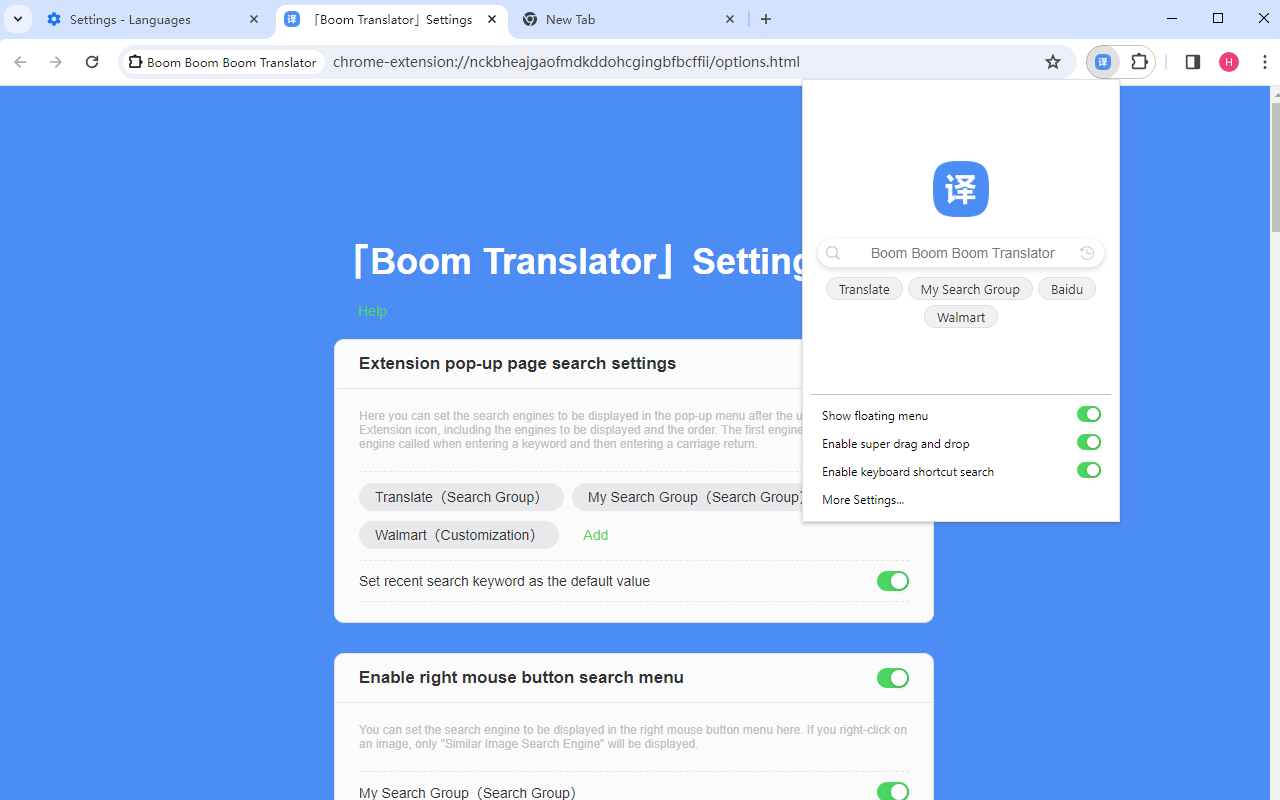Click the Baidu pill in popup
The height and width of the screenshot is (800, 1280).
1067,289
